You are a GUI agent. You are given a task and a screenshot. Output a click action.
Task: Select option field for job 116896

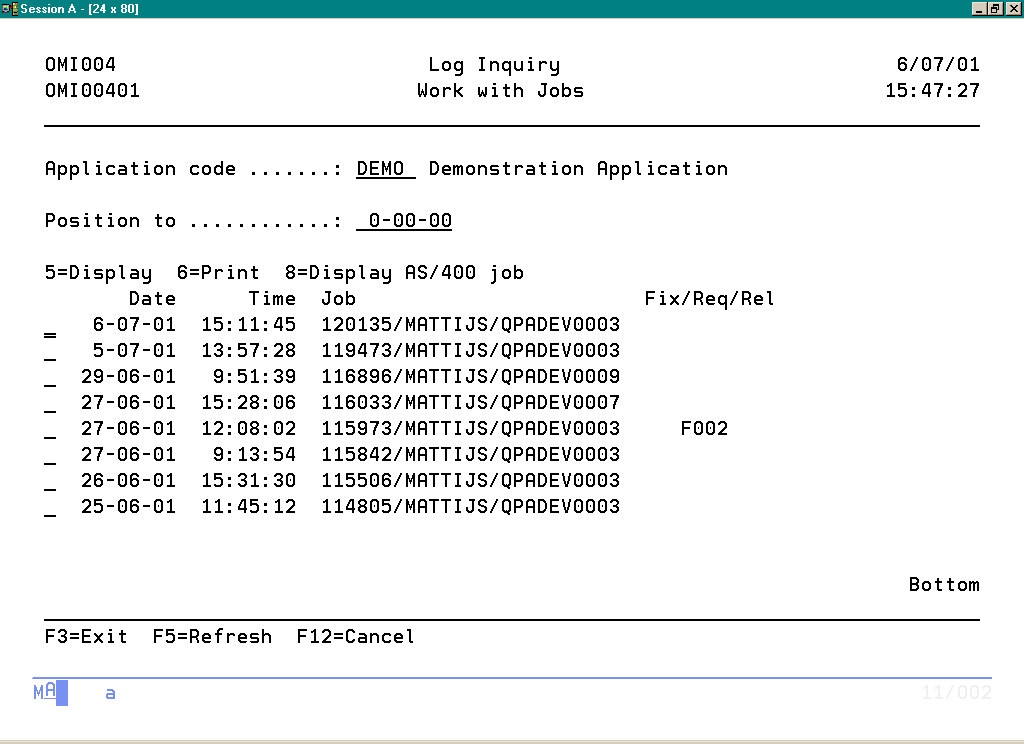tap(50, 379)
